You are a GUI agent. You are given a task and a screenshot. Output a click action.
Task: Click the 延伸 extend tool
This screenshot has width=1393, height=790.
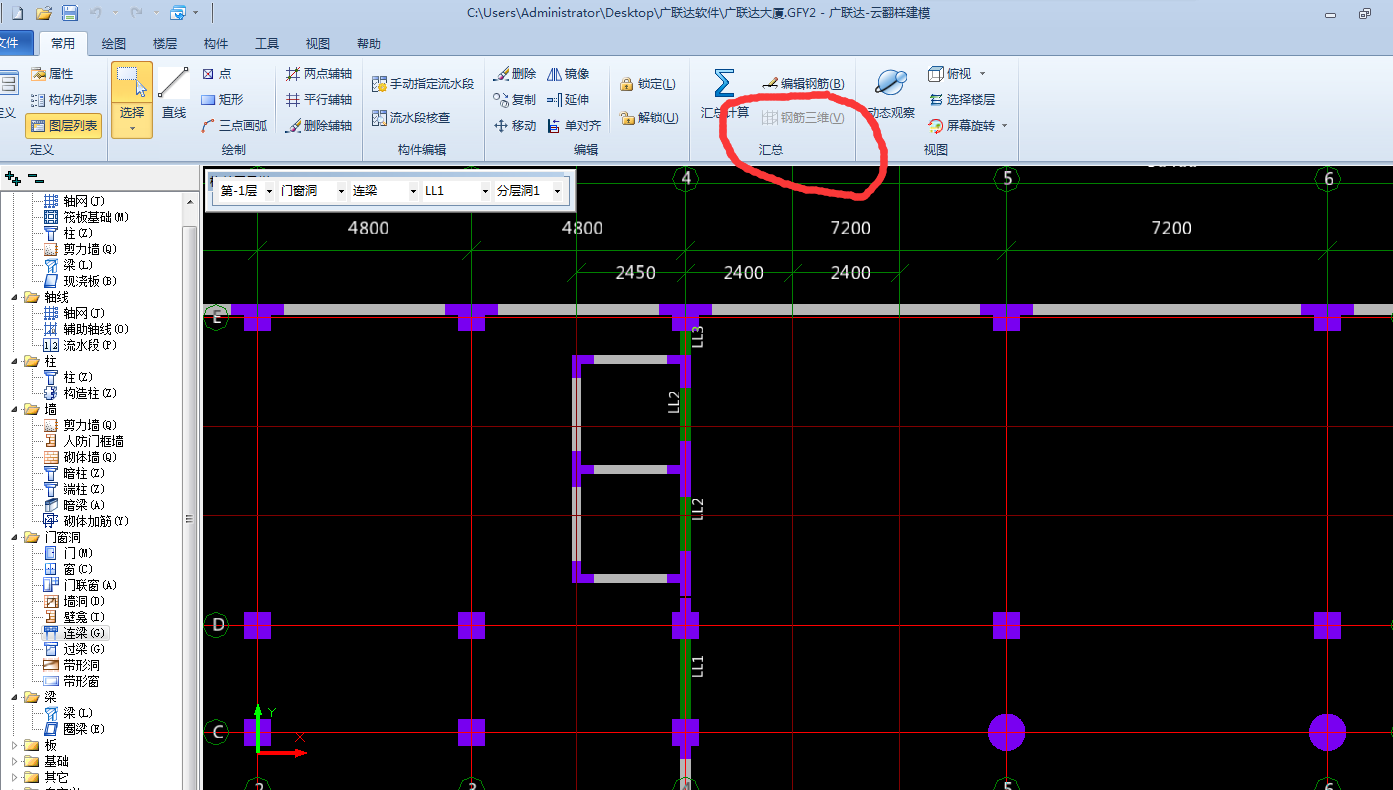tap(568, 100)
